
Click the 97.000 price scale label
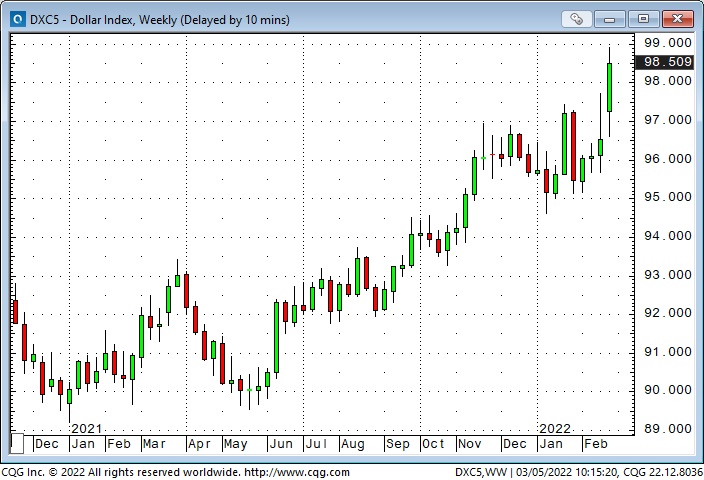tap(668, 120)
